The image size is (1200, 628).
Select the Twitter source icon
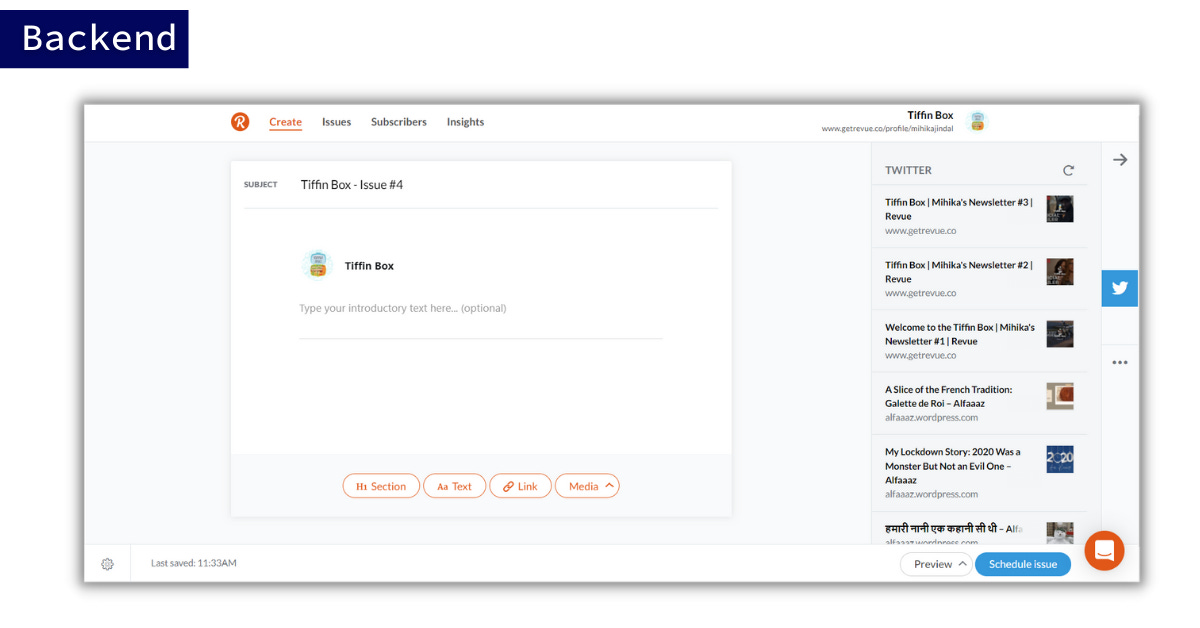point(1119,288)
